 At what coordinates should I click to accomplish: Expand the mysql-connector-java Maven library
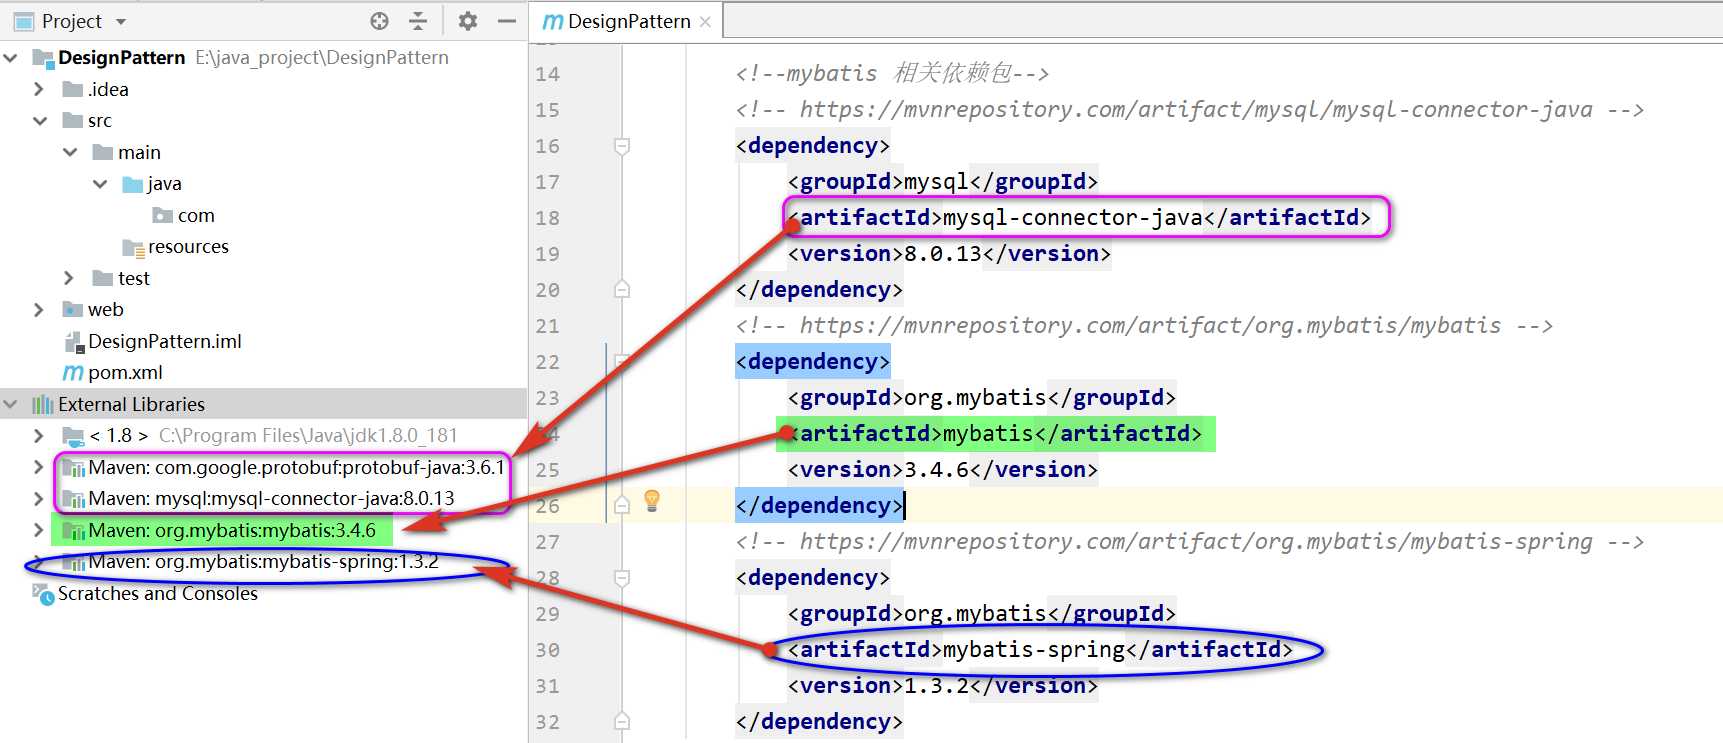click(x=39, y=498)
